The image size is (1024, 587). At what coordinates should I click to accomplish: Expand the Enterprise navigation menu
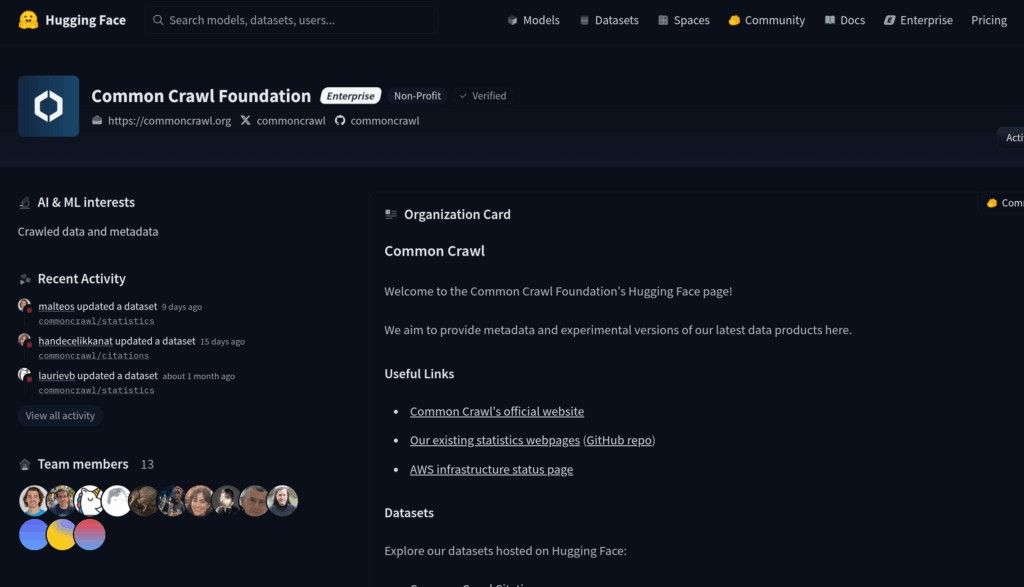click(918, 20)
